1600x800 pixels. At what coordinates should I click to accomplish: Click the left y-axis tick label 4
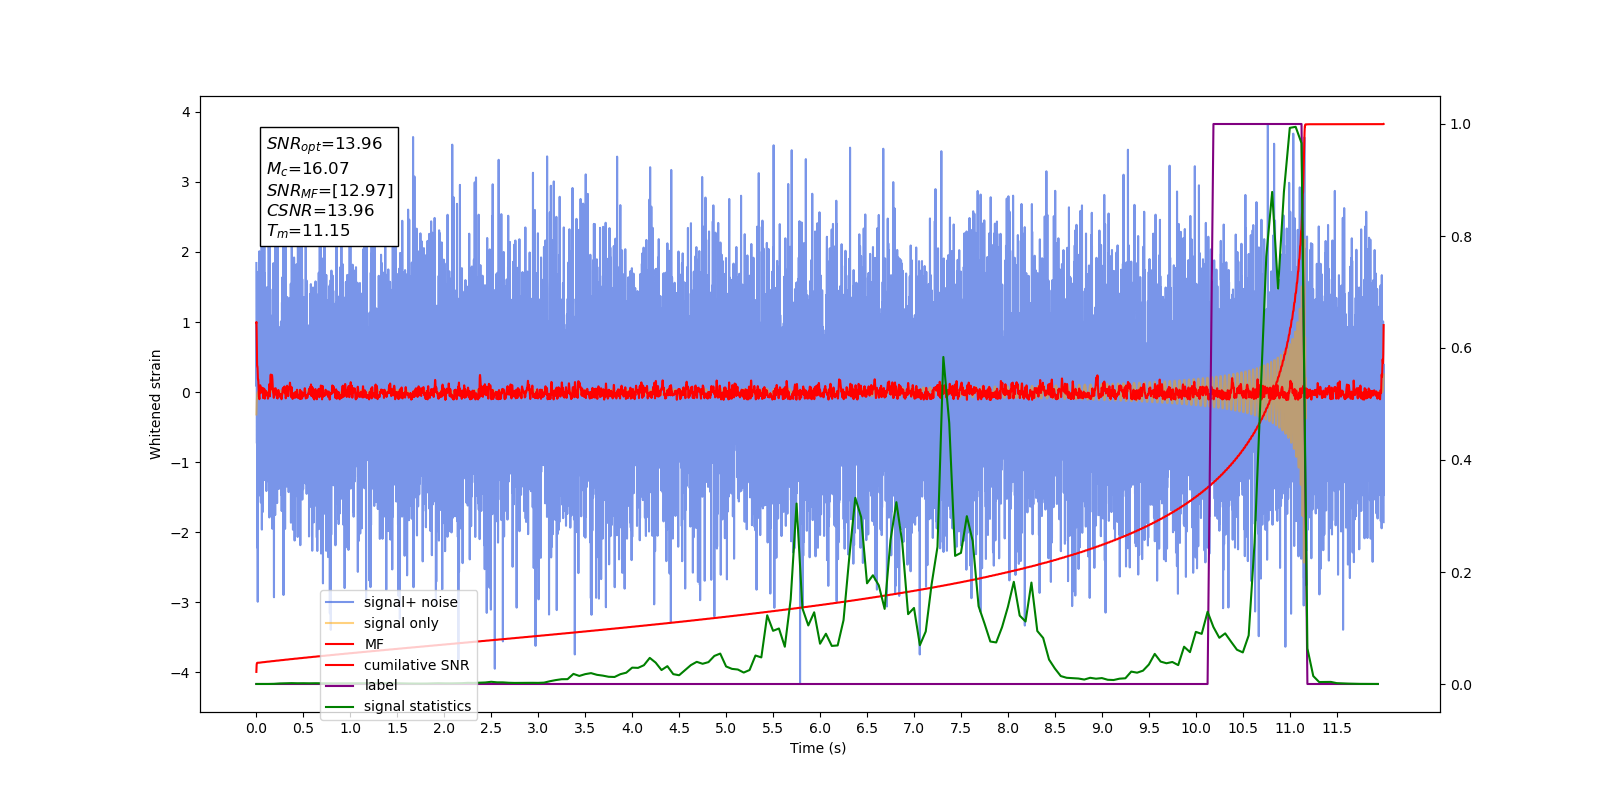click(x=186, y=113)
